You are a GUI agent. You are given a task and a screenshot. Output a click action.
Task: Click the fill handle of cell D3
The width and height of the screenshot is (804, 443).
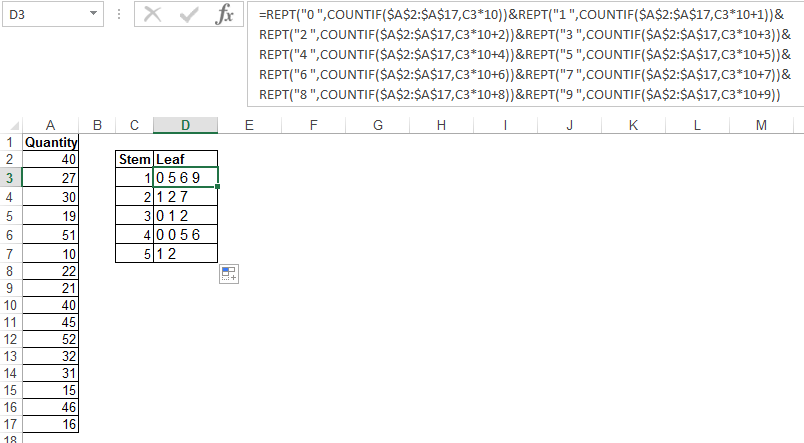click(x=217, y=187)
